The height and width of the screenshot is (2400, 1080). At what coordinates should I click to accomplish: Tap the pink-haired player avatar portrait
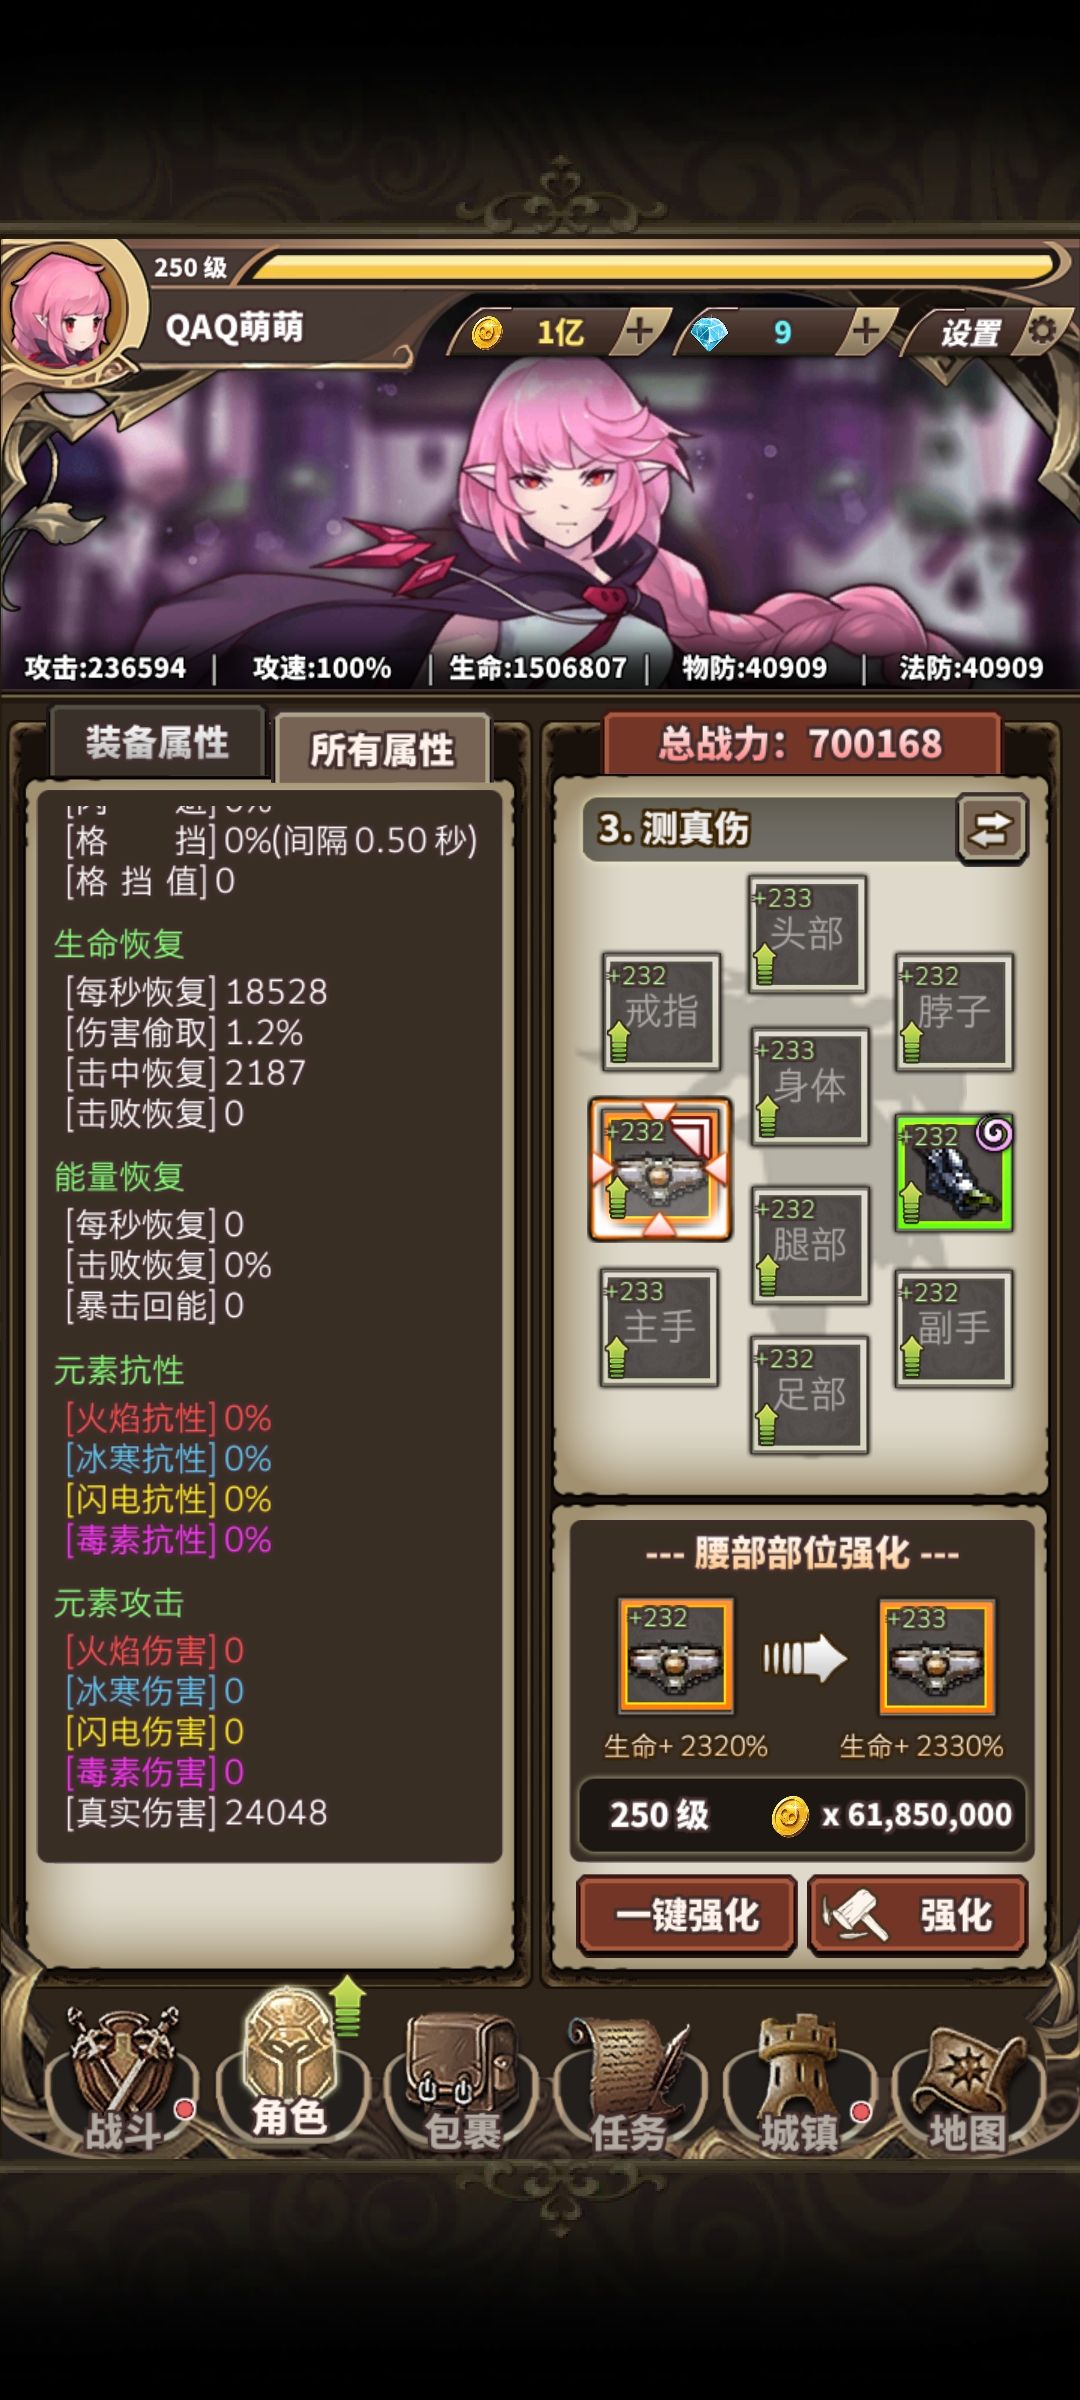66,310
